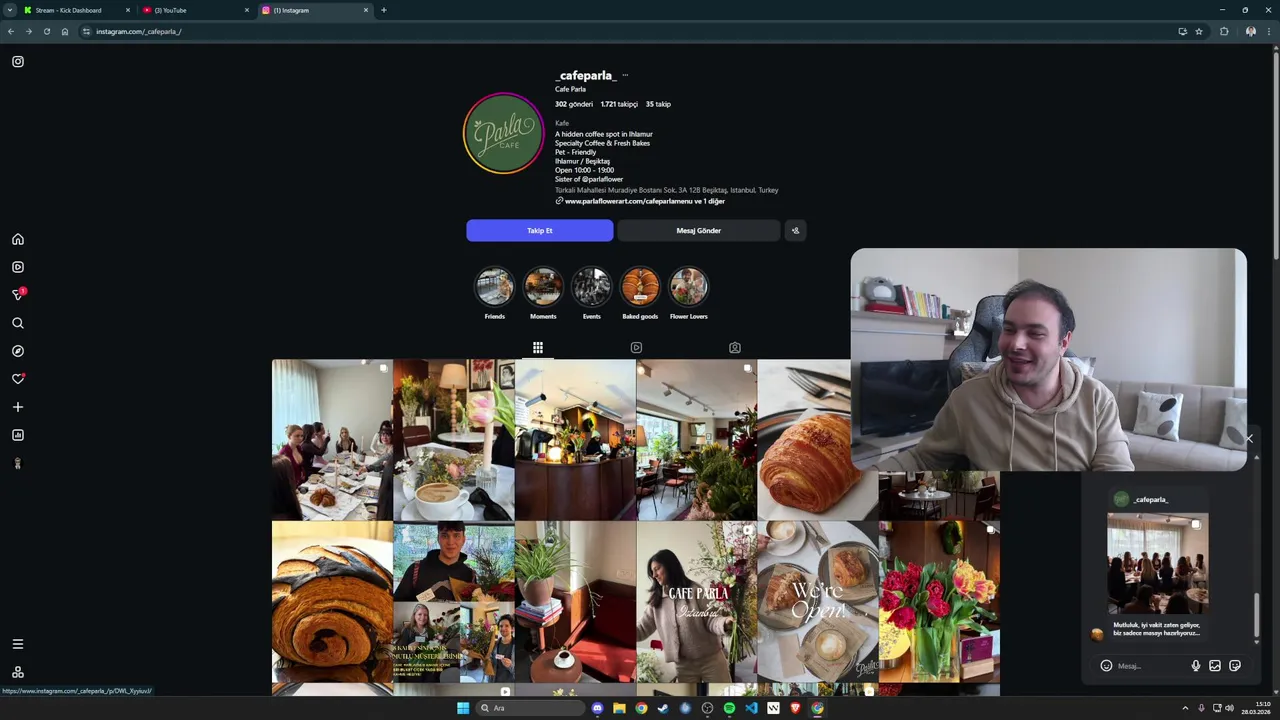Open own profile avatar in sidebar
The height and width of the screenshot is (720, 1280).
pos(18,463)
